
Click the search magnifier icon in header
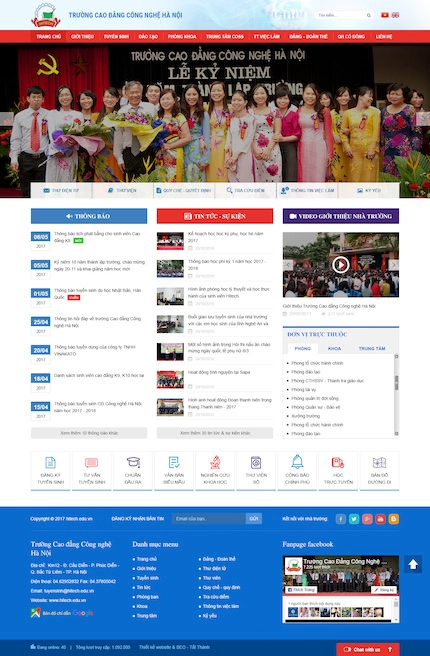click(369, 15)
